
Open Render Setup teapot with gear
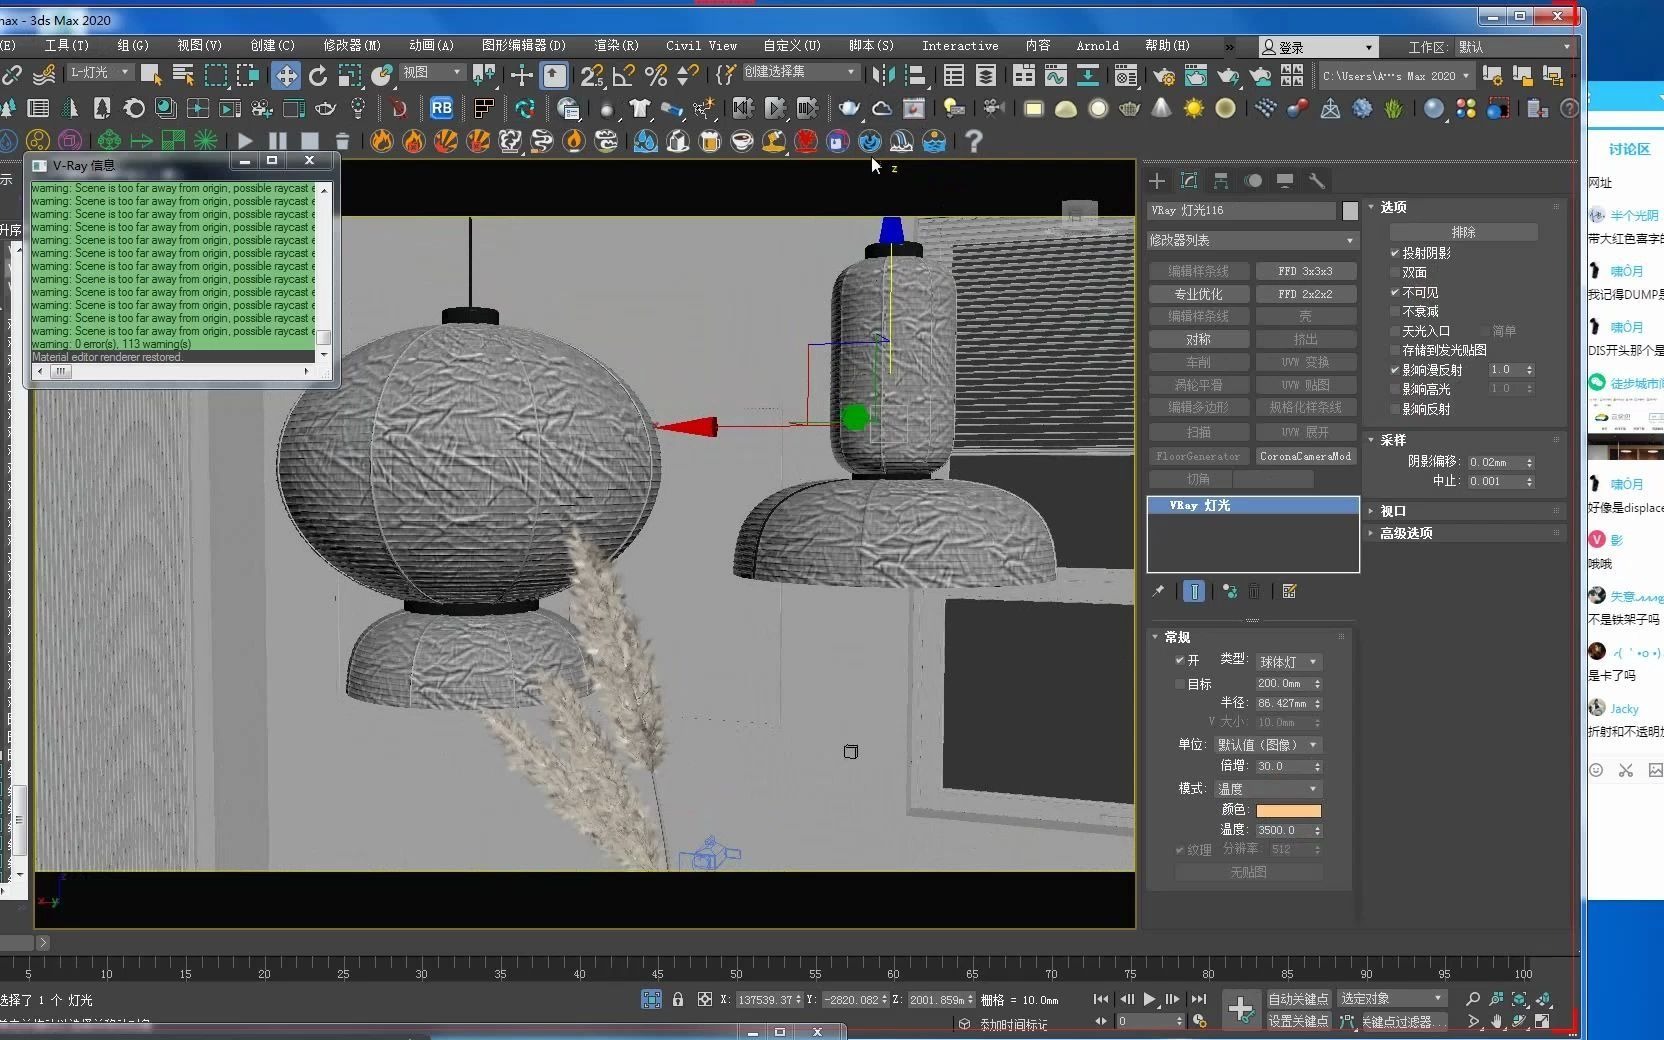(x=1163, y=76)
